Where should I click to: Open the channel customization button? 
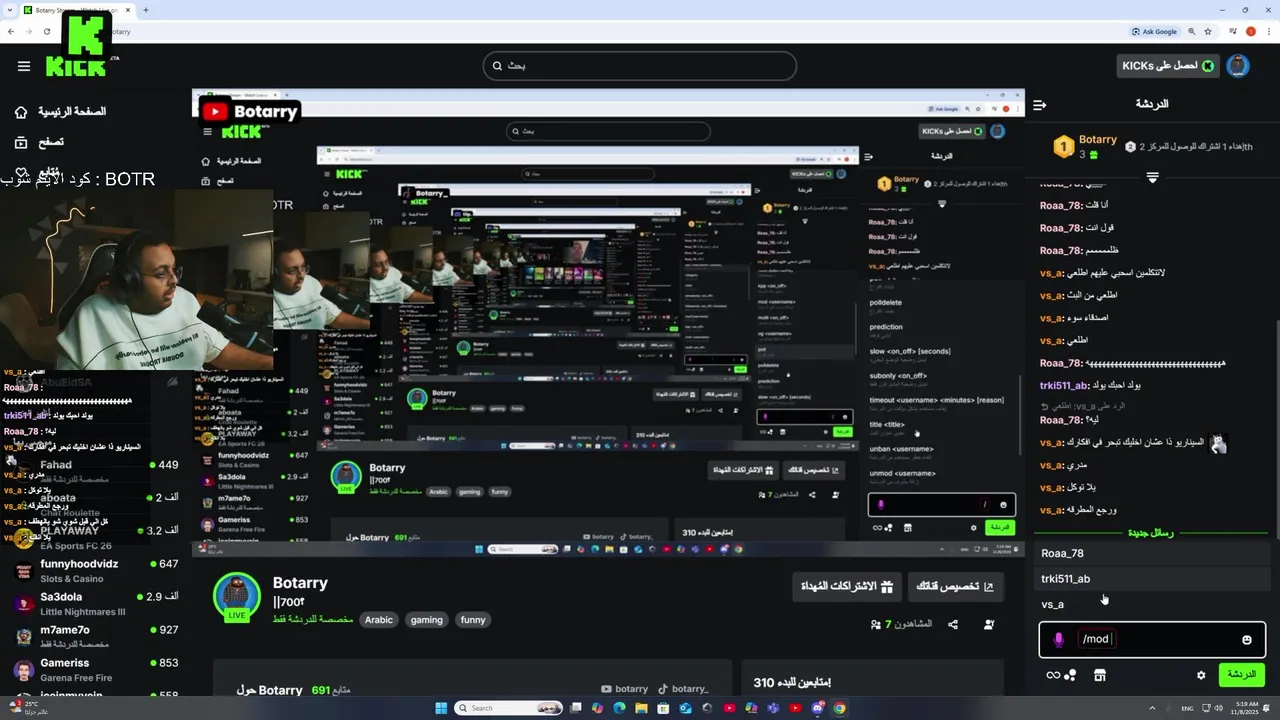954,587
